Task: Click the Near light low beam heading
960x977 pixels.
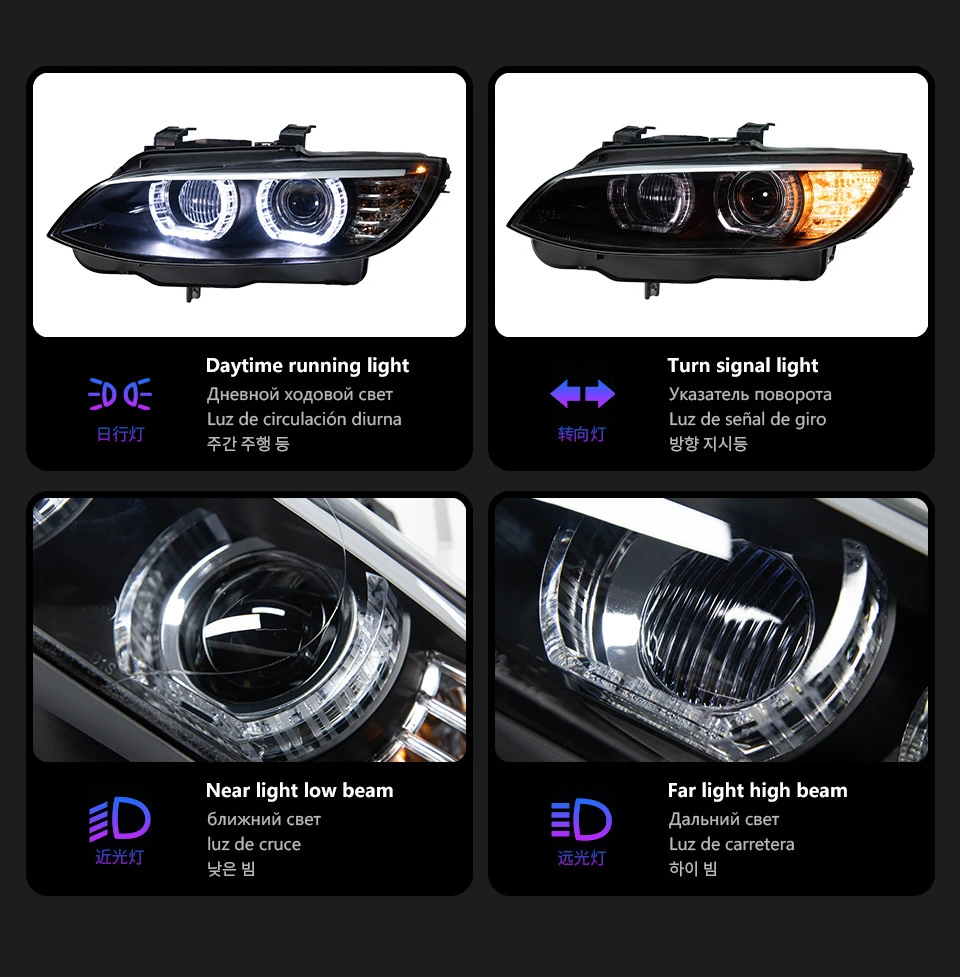Action: pos(300,791)
